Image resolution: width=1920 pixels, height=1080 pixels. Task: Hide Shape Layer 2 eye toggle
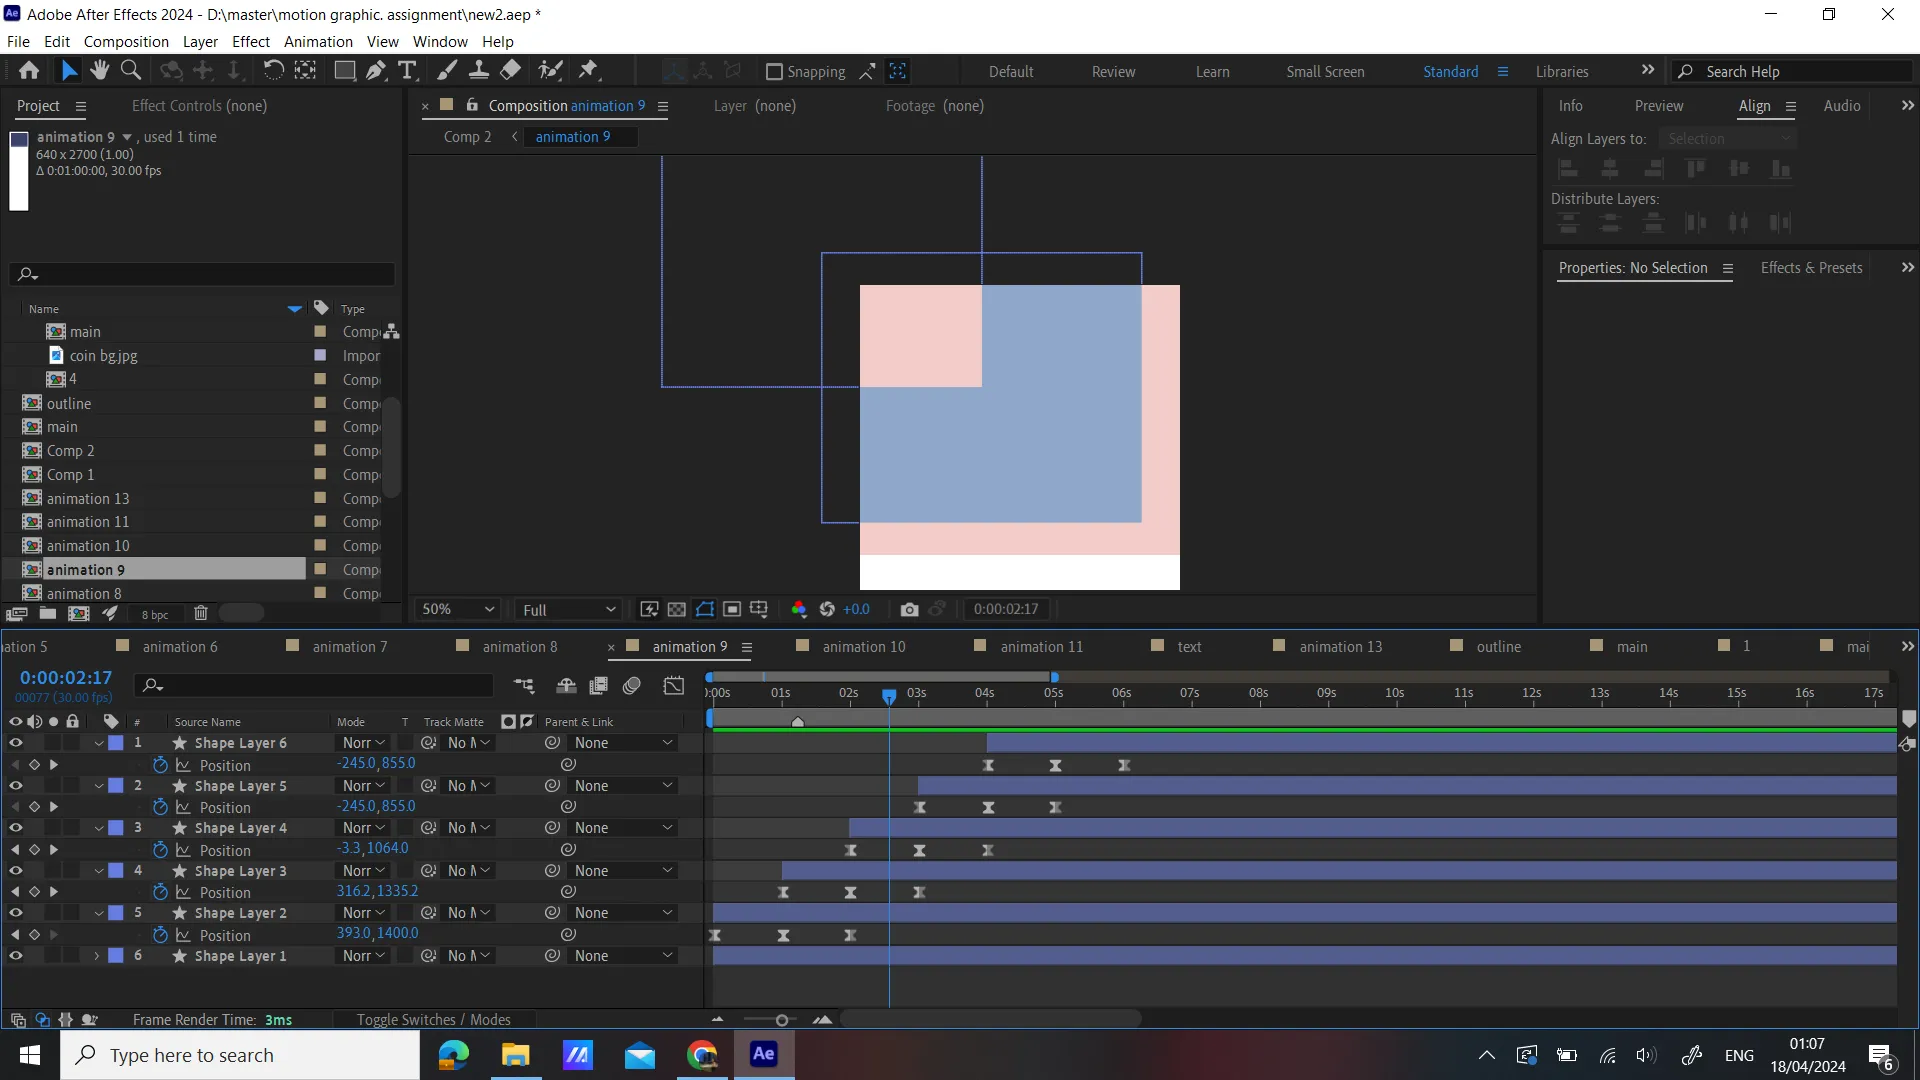15,913
